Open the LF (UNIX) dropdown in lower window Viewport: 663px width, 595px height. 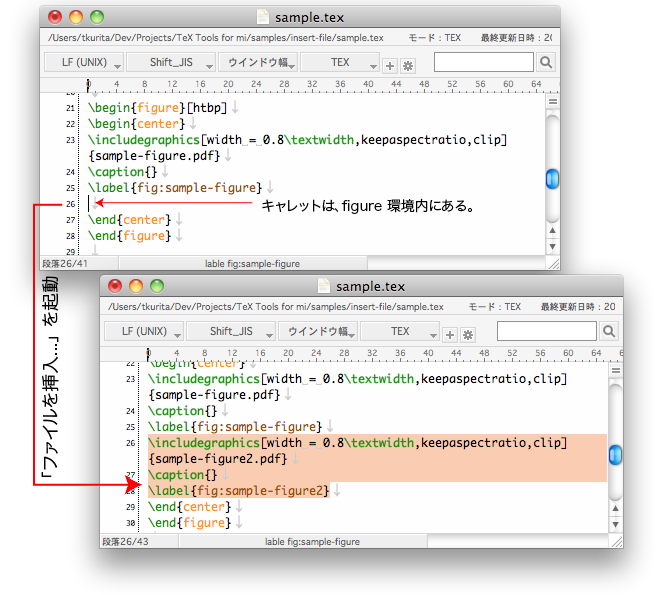(141, 332)
